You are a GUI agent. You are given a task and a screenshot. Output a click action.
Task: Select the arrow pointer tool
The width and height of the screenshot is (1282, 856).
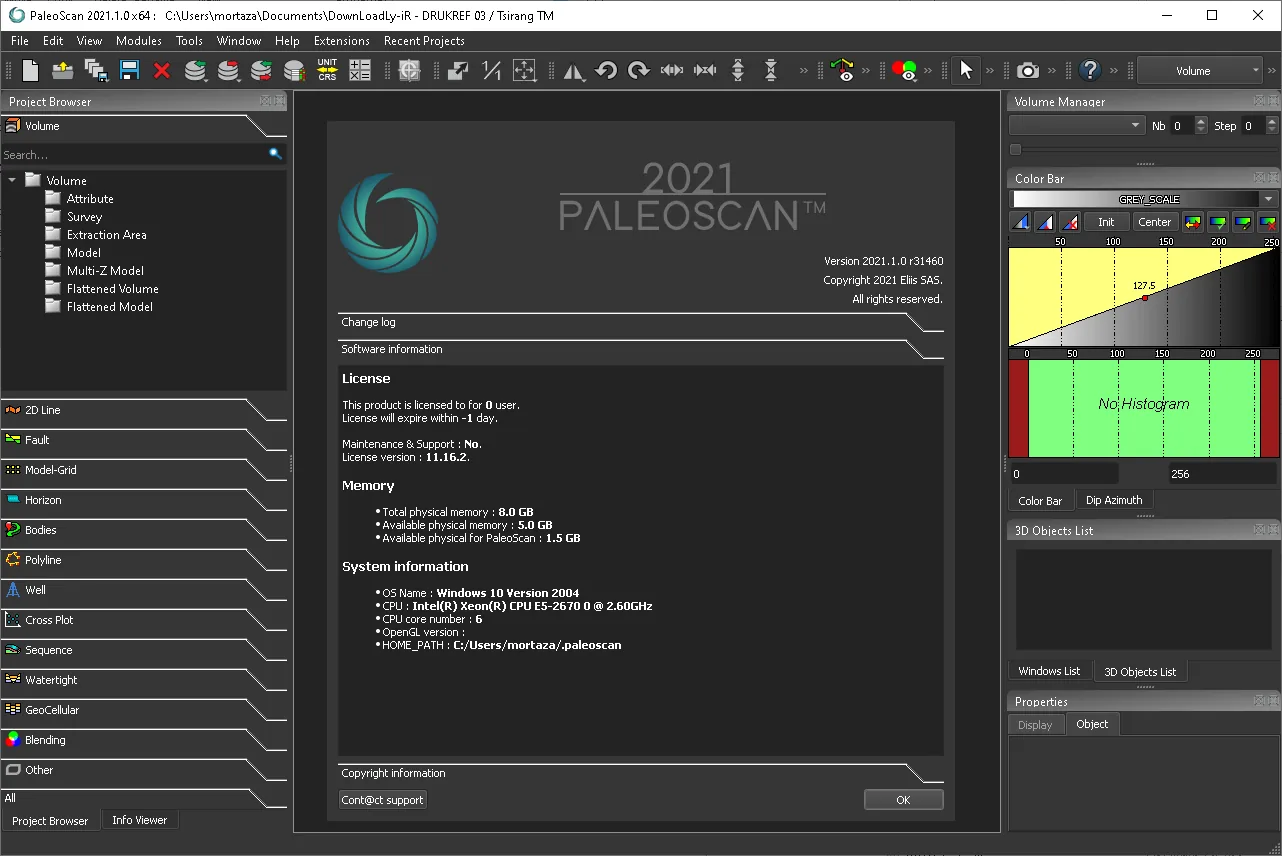[x=965, y=70]
